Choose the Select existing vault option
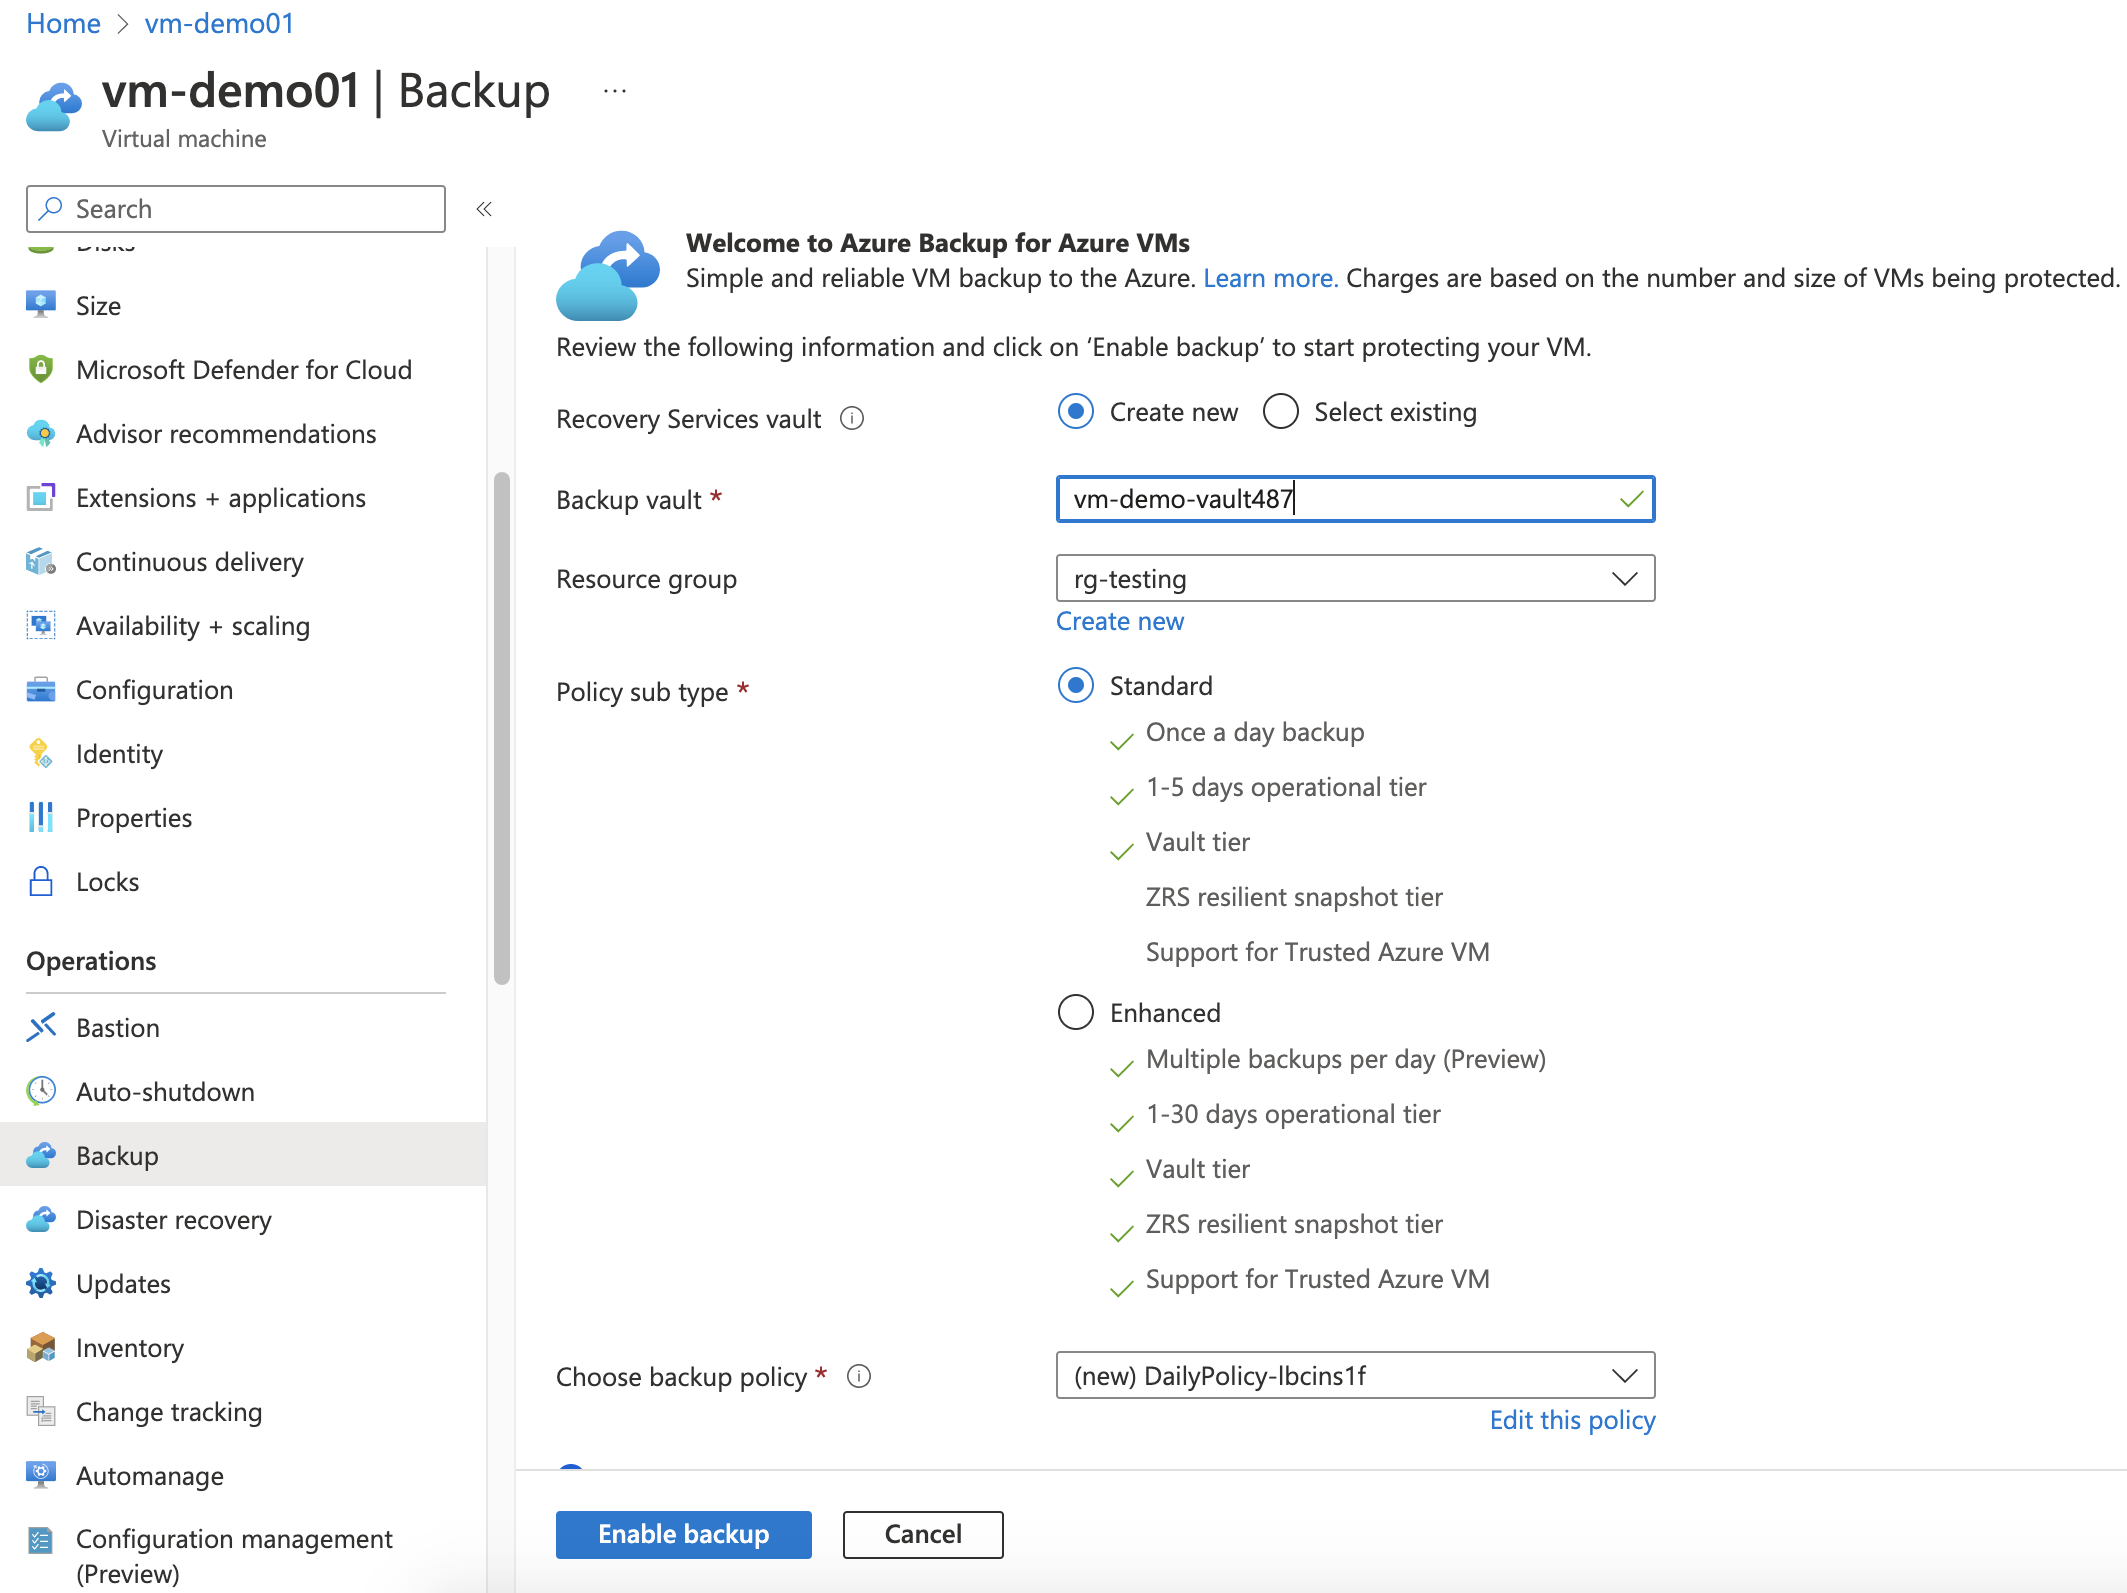This screenshot has height=1593, width=2127. pyautogui.click(x=1281, y=412)
